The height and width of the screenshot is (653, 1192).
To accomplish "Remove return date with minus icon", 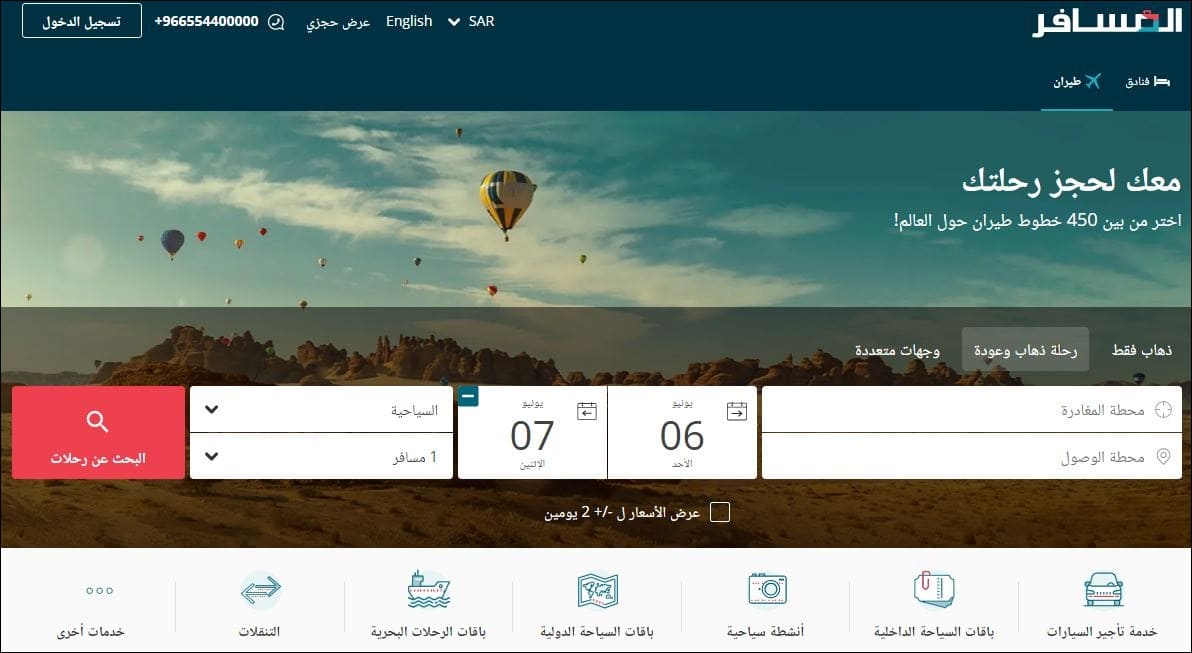I will [468, 396].
